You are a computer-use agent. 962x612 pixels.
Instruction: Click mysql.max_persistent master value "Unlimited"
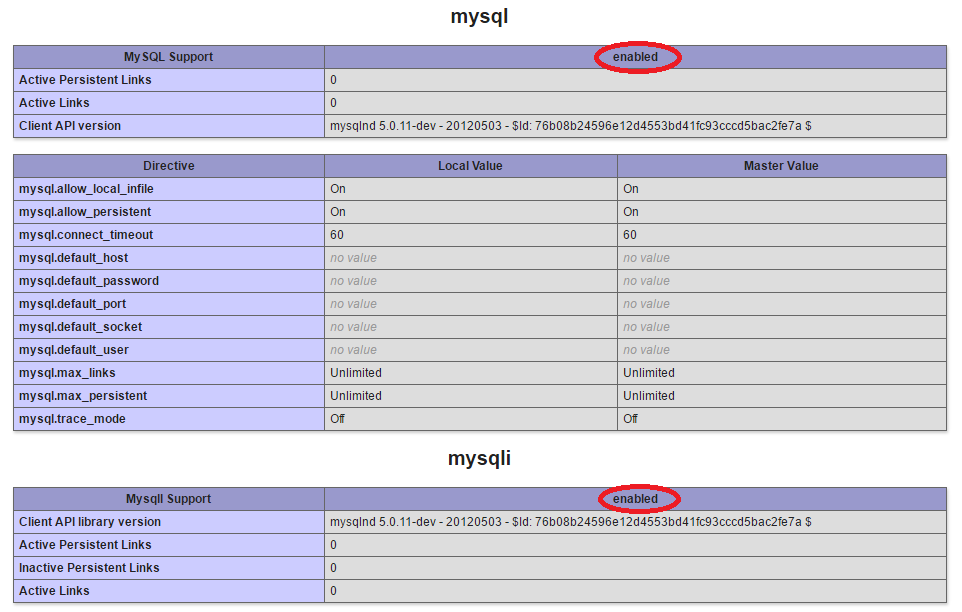click(649, 396)
